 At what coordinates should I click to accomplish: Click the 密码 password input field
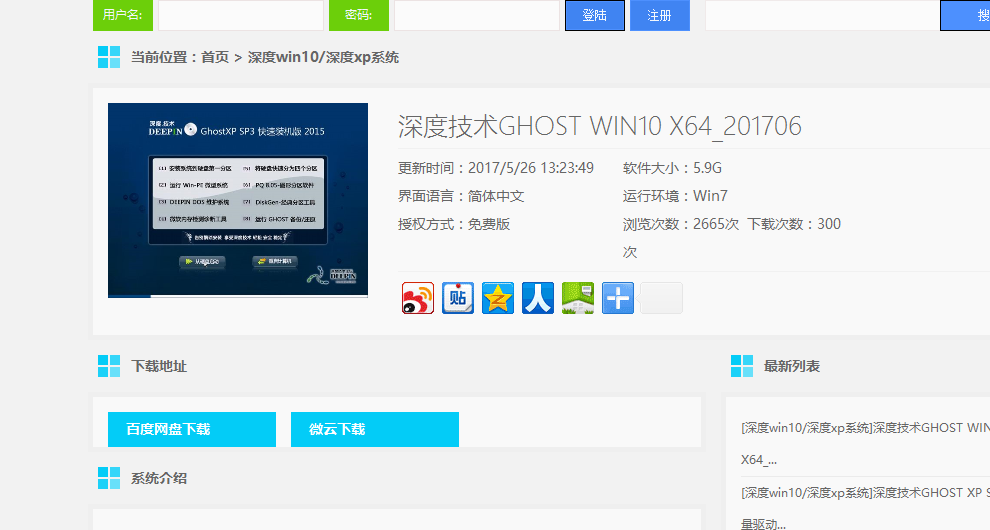pos(476,16)
